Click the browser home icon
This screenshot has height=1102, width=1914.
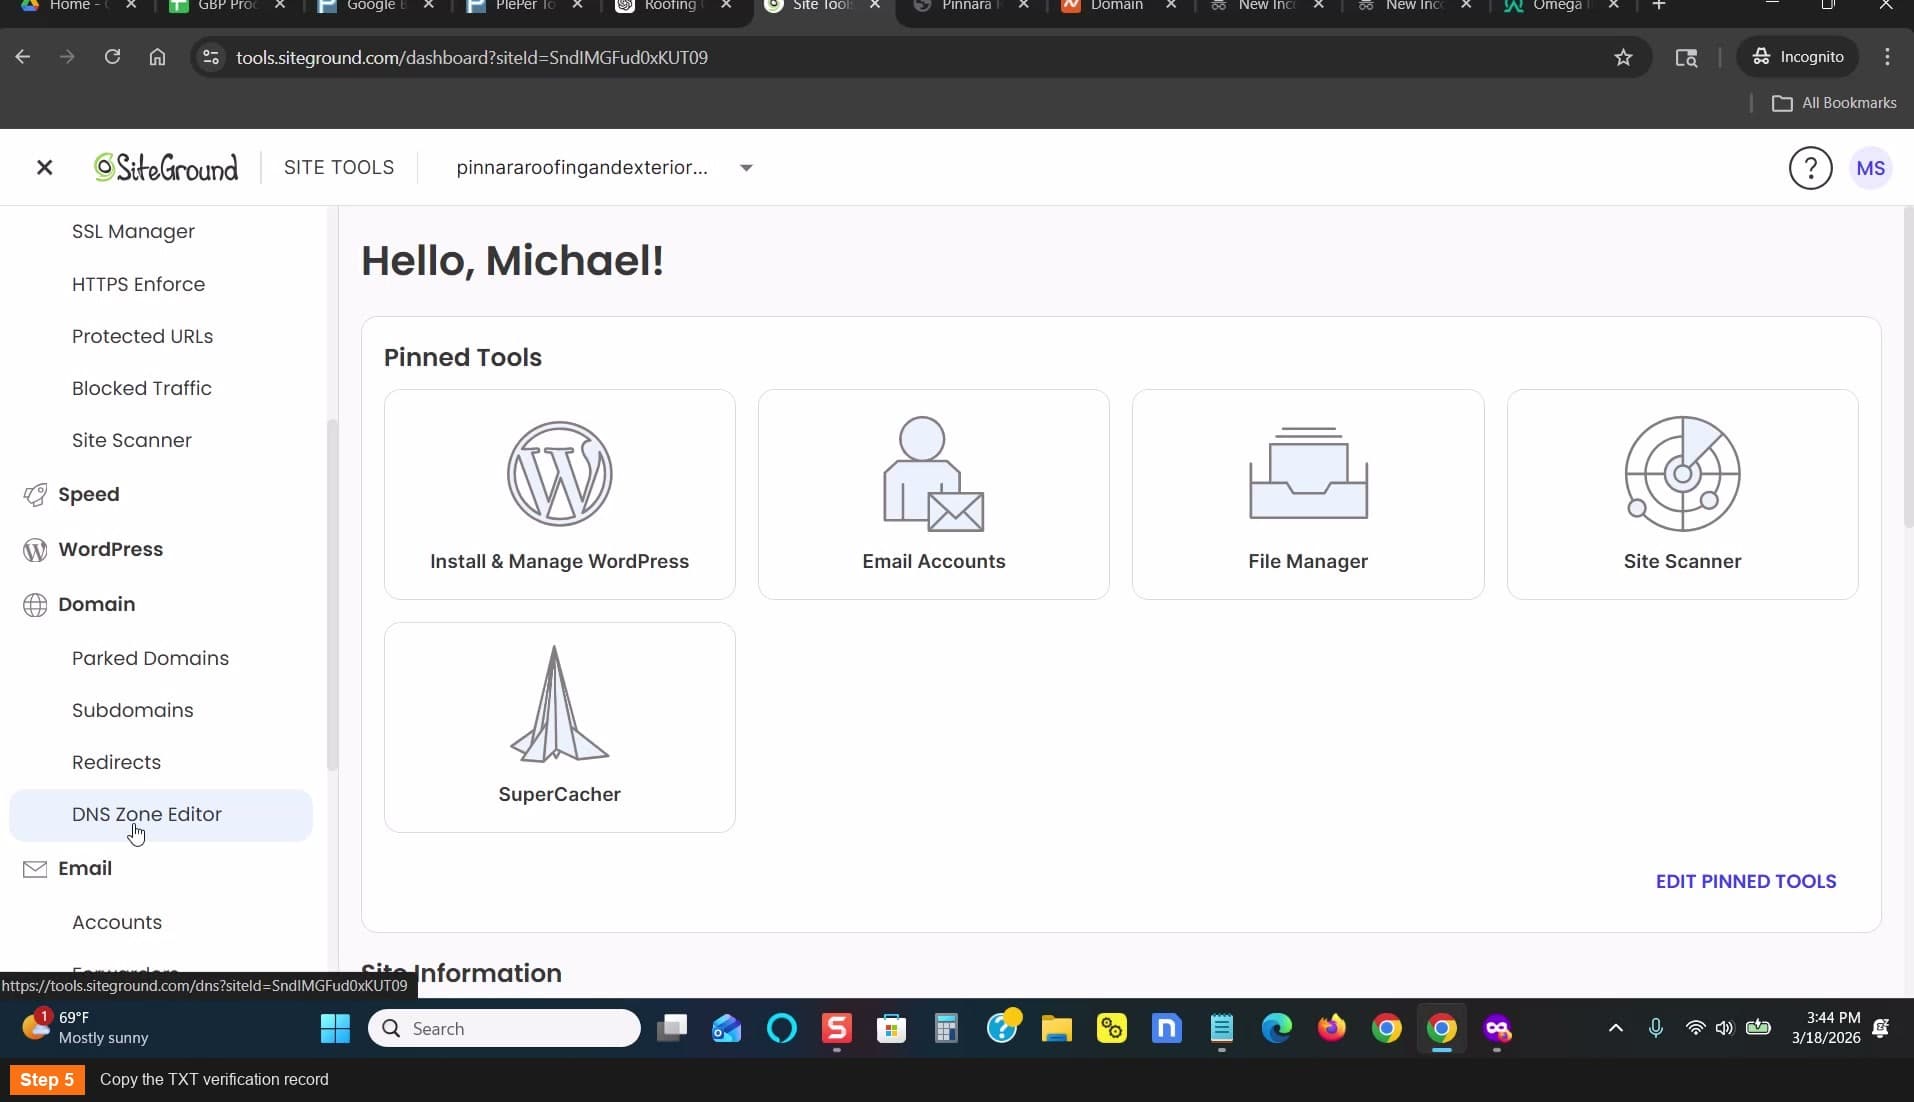click(157, 57)
